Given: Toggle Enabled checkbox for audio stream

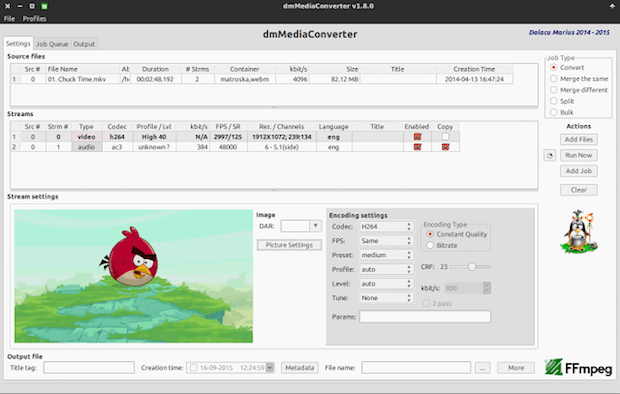Looking at the screenshot, I should pos(417,147).
